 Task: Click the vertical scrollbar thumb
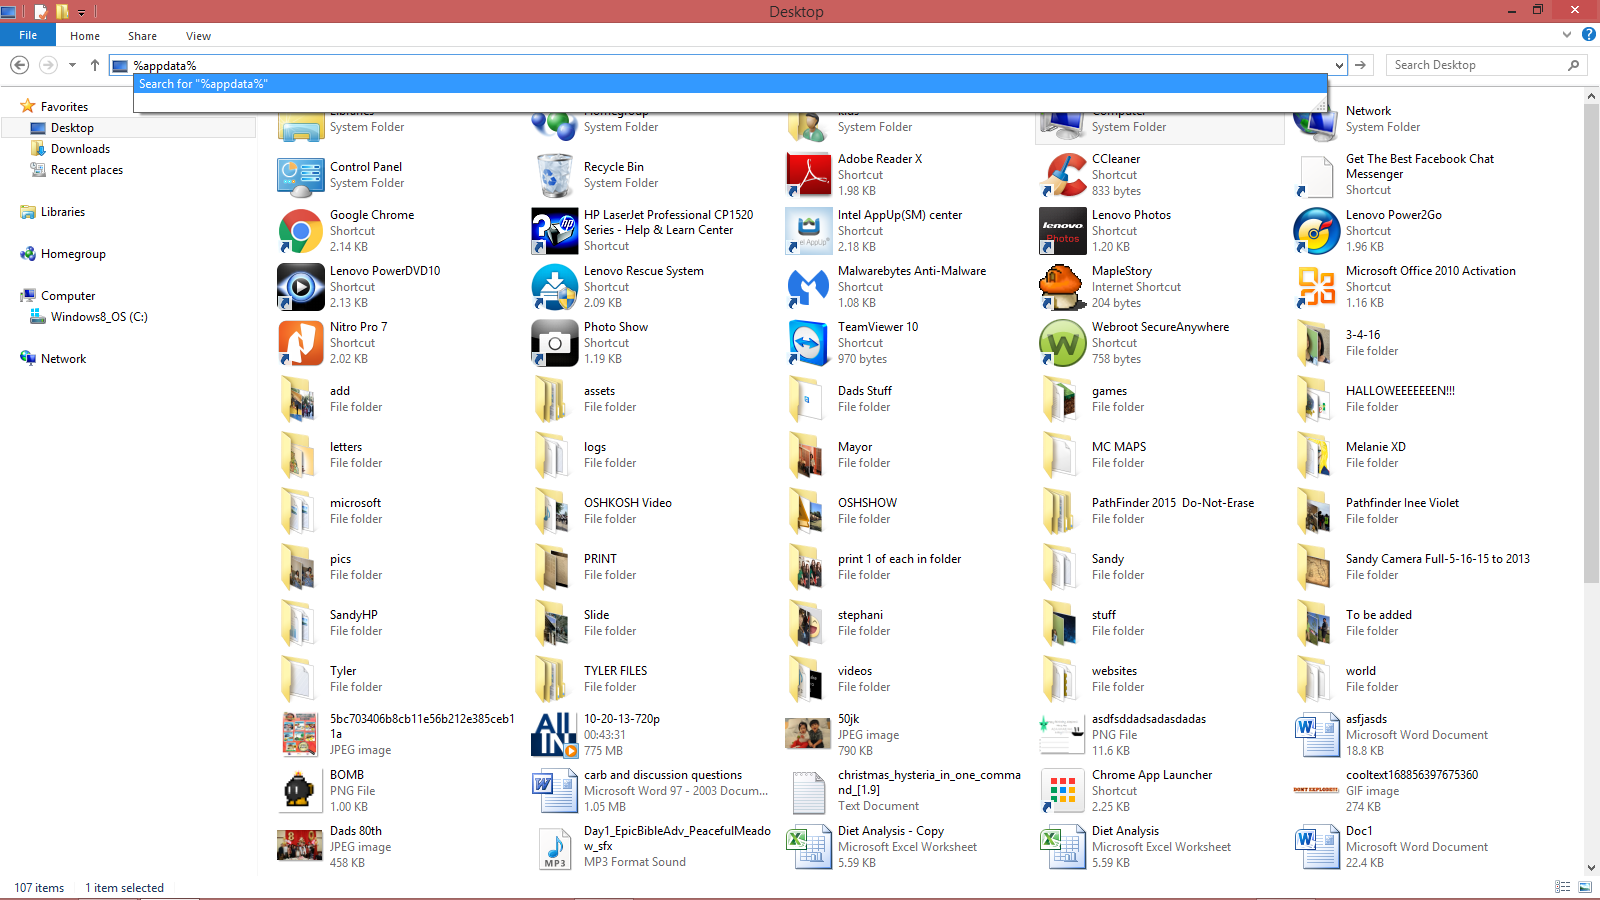click(1591, 342)
